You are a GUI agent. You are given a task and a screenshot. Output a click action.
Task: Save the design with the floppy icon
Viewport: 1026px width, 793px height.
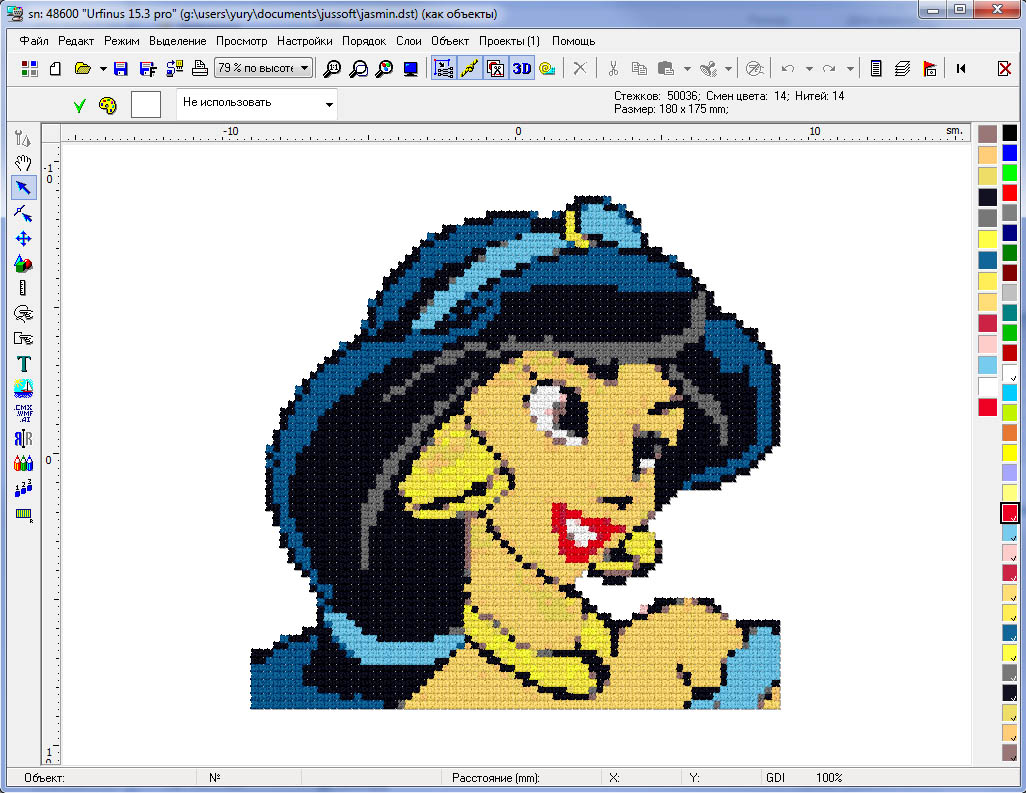coord(121,68)
